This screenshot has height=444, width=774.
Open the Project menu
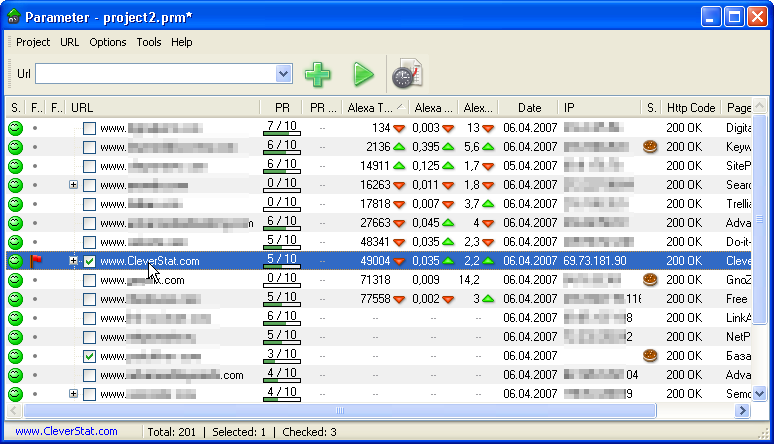point(33,42)
